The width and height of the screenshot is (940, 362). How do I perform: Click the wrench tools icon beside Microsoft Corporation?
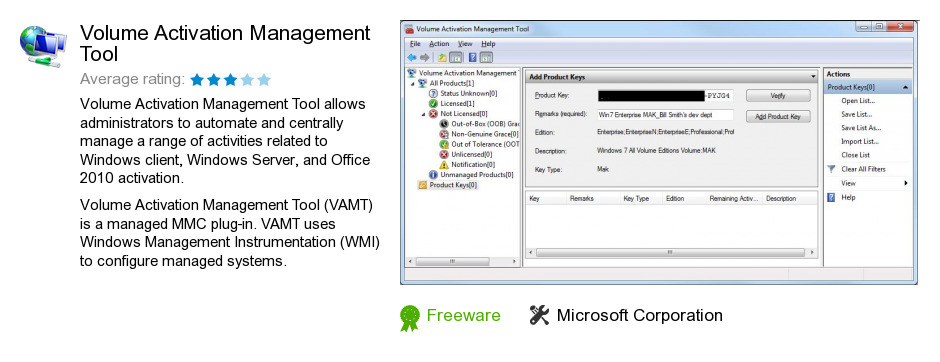(x=540, y=315)
